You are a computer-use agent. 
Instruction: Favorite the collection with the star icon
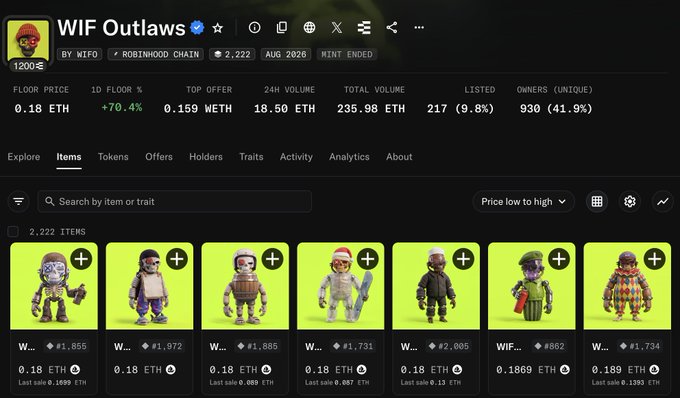pyautogui.click(x=217, y=28)
